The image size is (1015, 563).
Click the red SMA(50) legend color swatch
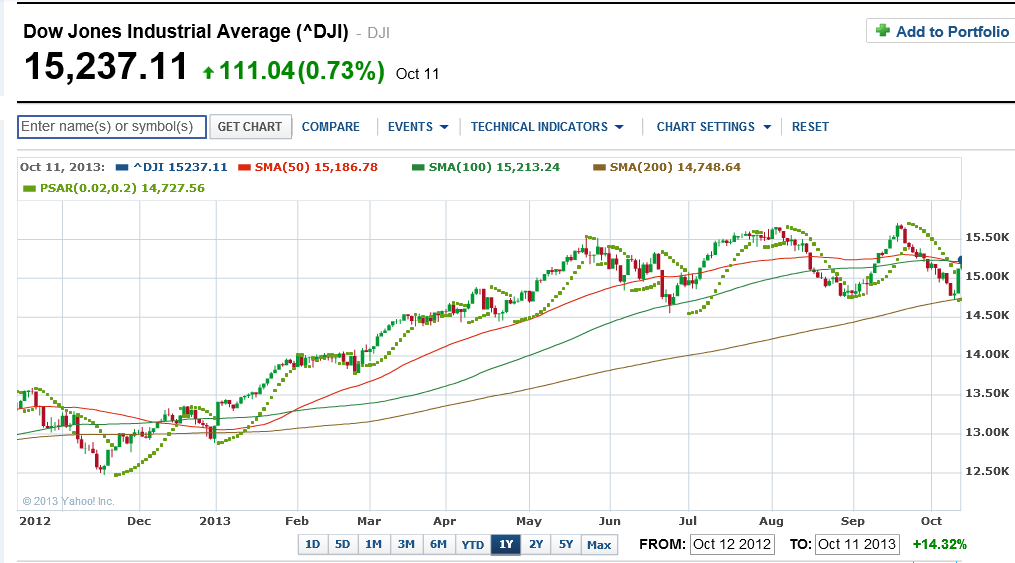pyautogui.click(x=244, y=167)
